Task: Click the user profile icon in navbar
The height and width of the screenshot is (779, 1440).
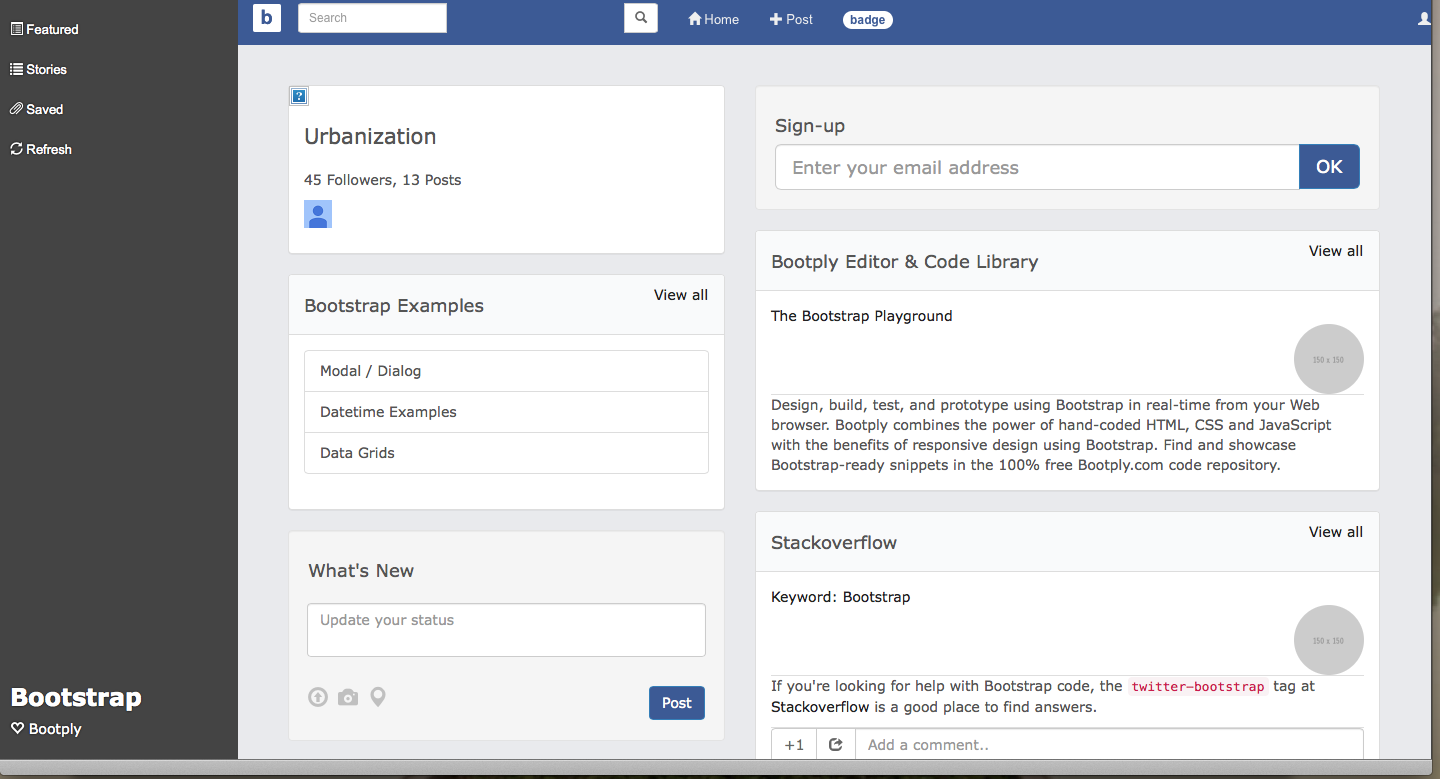Action: [1425, 19]
